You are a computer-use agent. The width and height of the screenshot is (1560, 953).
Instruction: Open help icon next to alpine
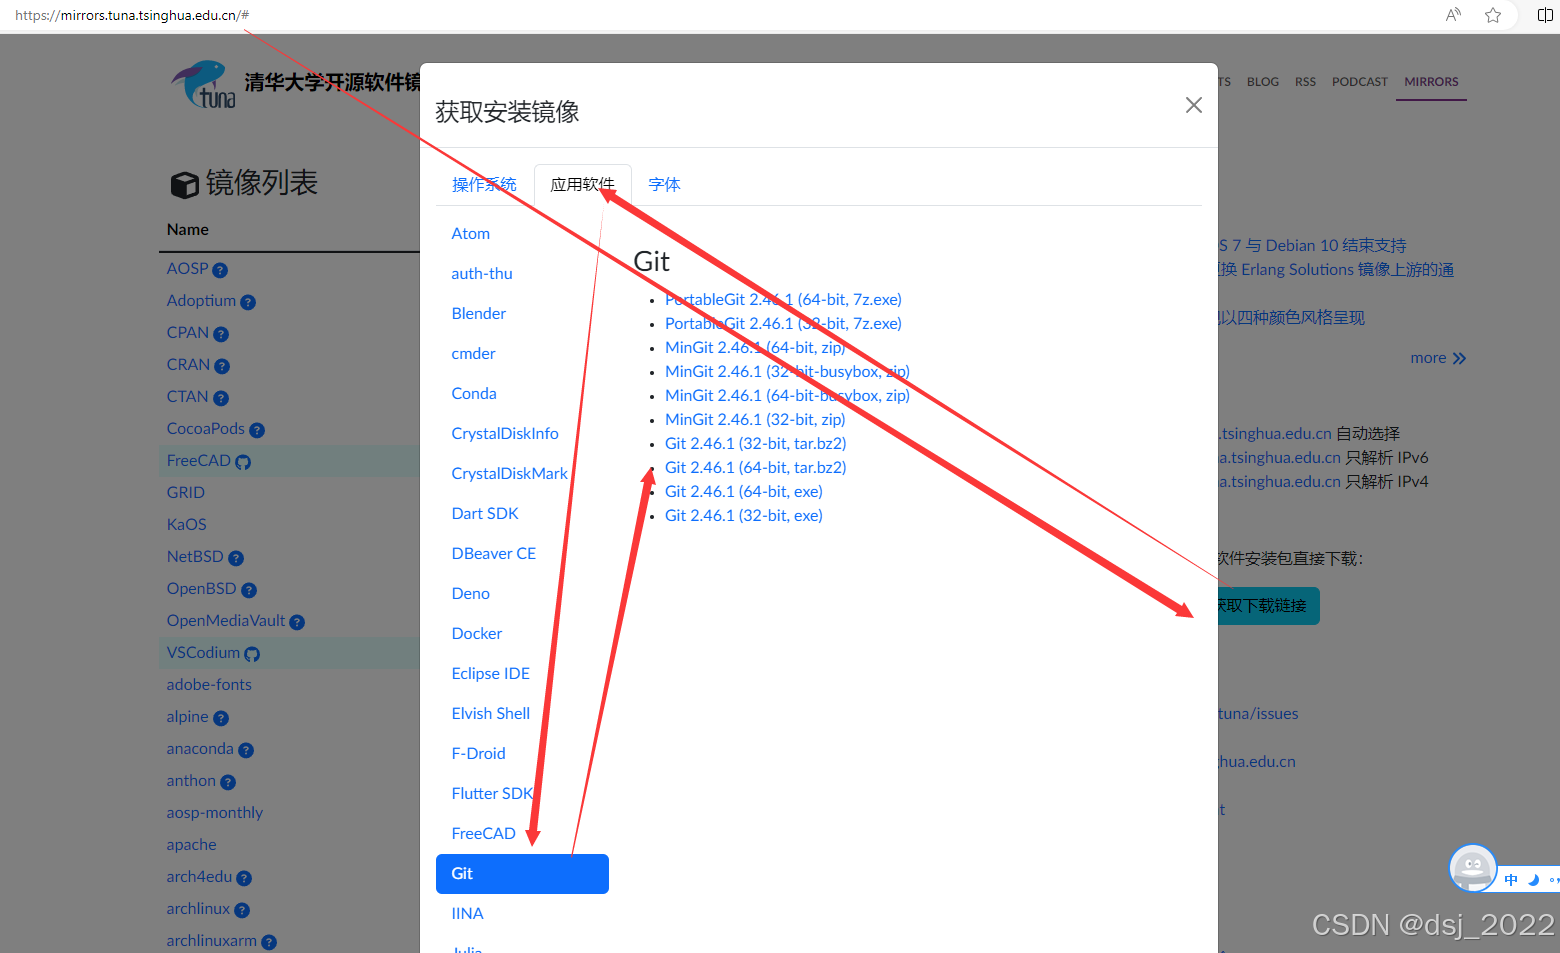(x=221, y=718)
